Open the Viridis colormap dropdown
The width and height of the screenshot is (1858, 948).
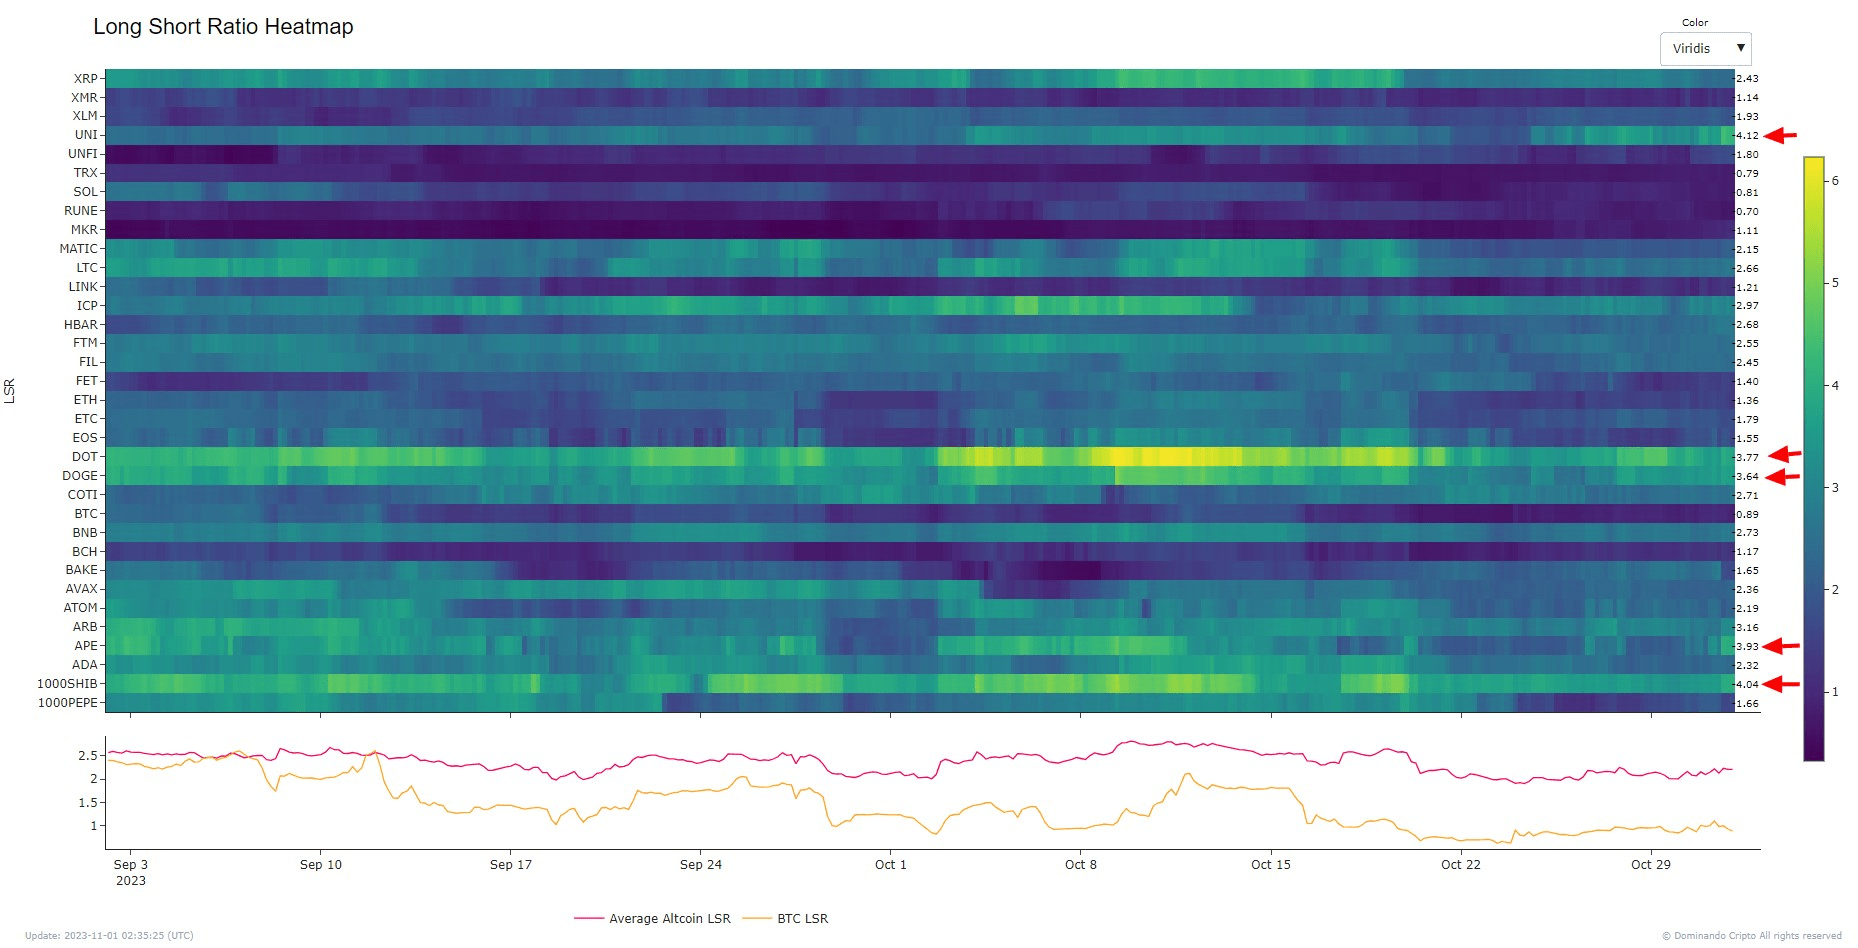[1705, 48]
